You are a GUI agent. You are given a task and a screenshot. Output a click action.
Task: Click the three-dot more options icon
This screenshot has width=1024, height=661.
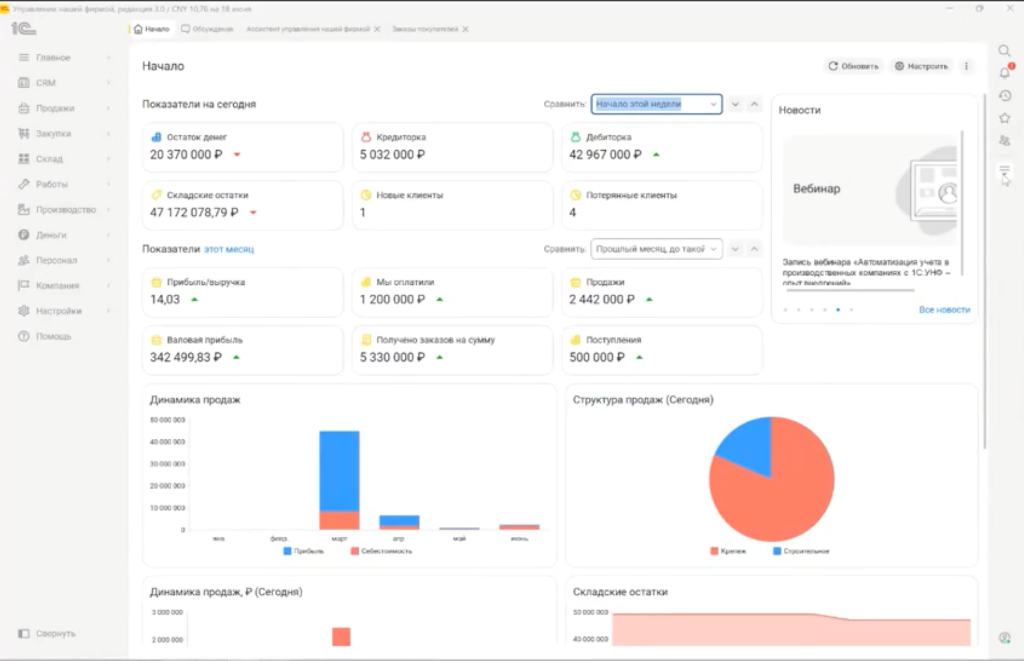pyautogui.click(x=967, y=66)
